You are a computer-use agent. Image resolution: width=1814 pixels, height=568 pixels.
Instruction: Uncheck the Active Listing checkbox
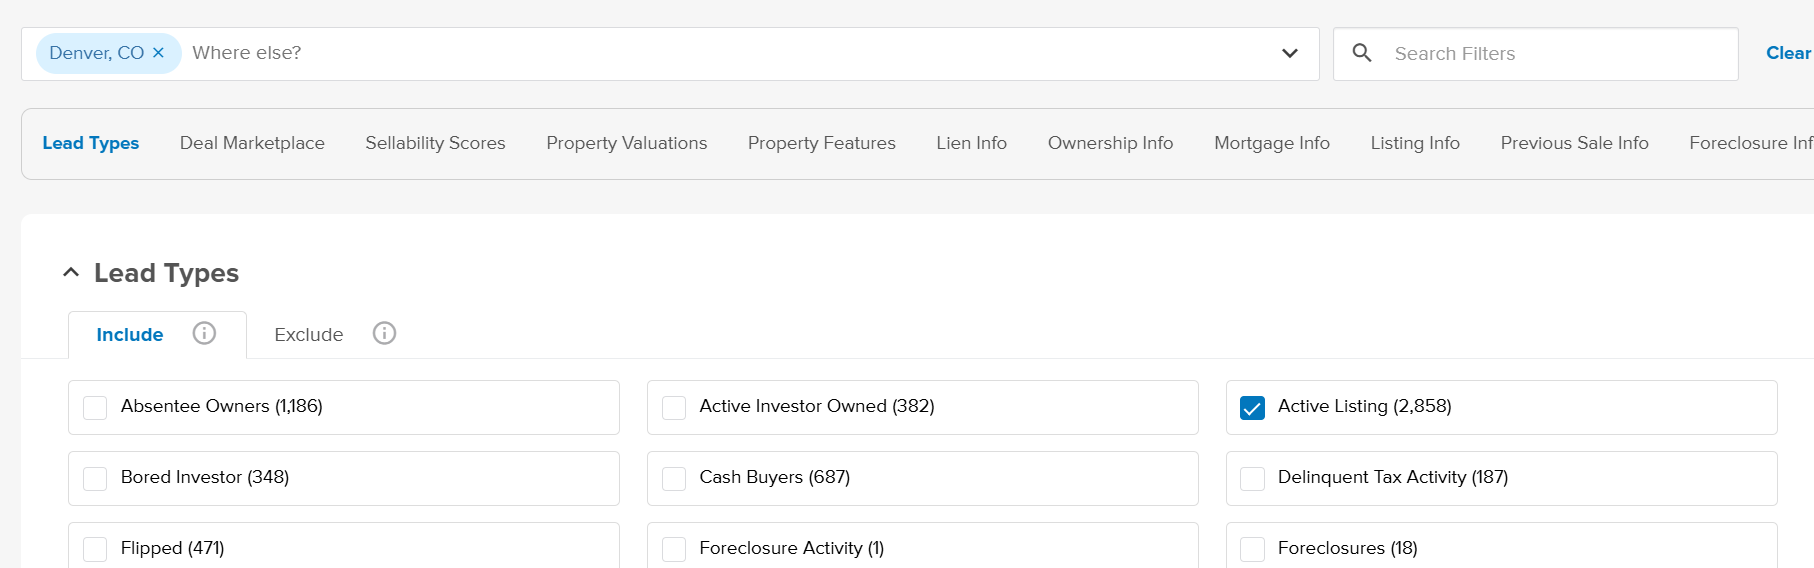(1252, 408)
